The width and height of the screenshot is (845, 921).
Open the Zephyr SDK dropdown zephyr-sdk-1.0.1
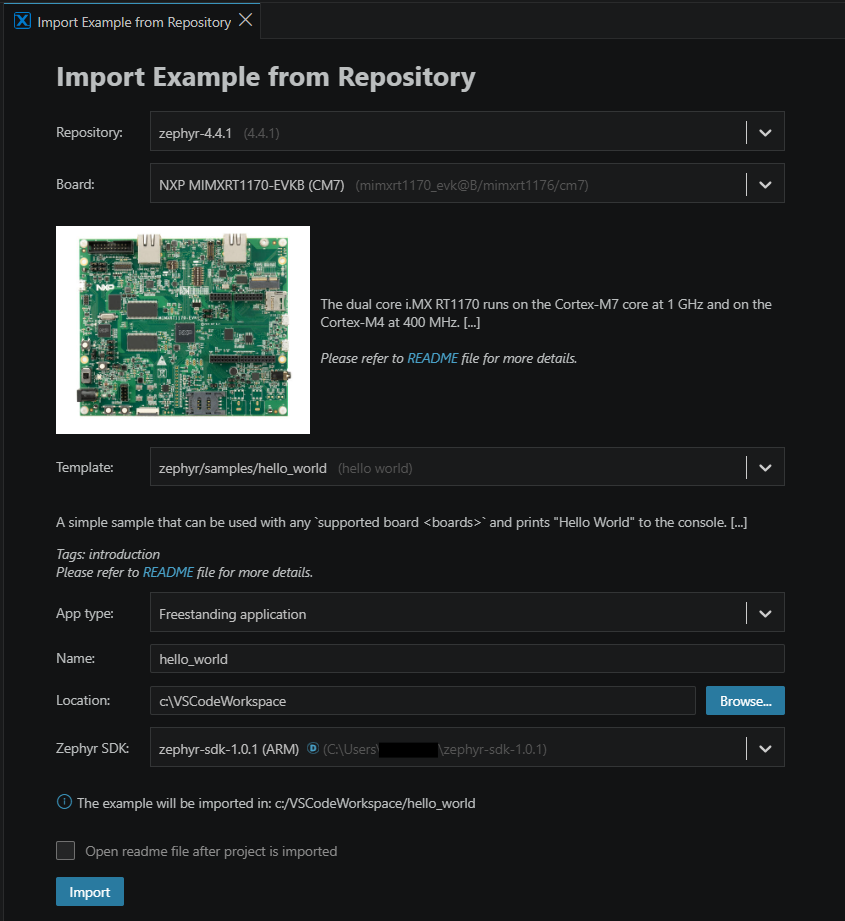click(x=467, y=748)
